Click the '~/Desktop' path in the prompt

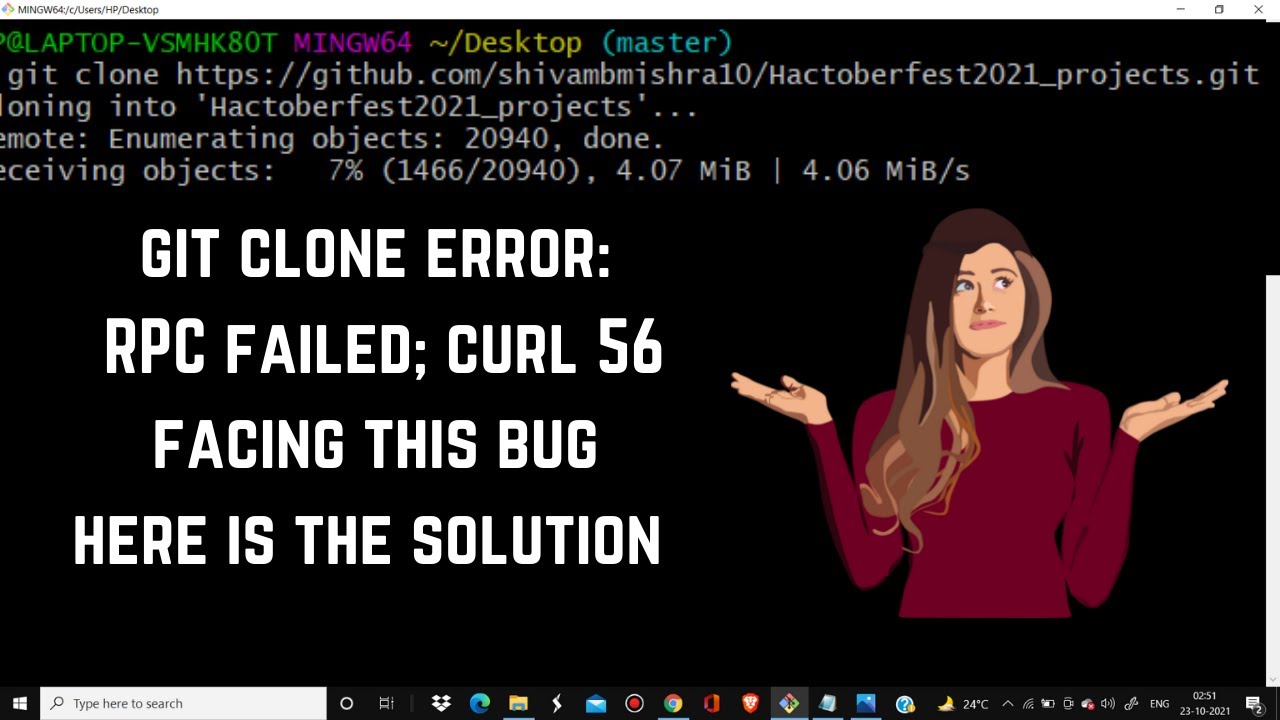pyautogui.click(x=505, y=43)
